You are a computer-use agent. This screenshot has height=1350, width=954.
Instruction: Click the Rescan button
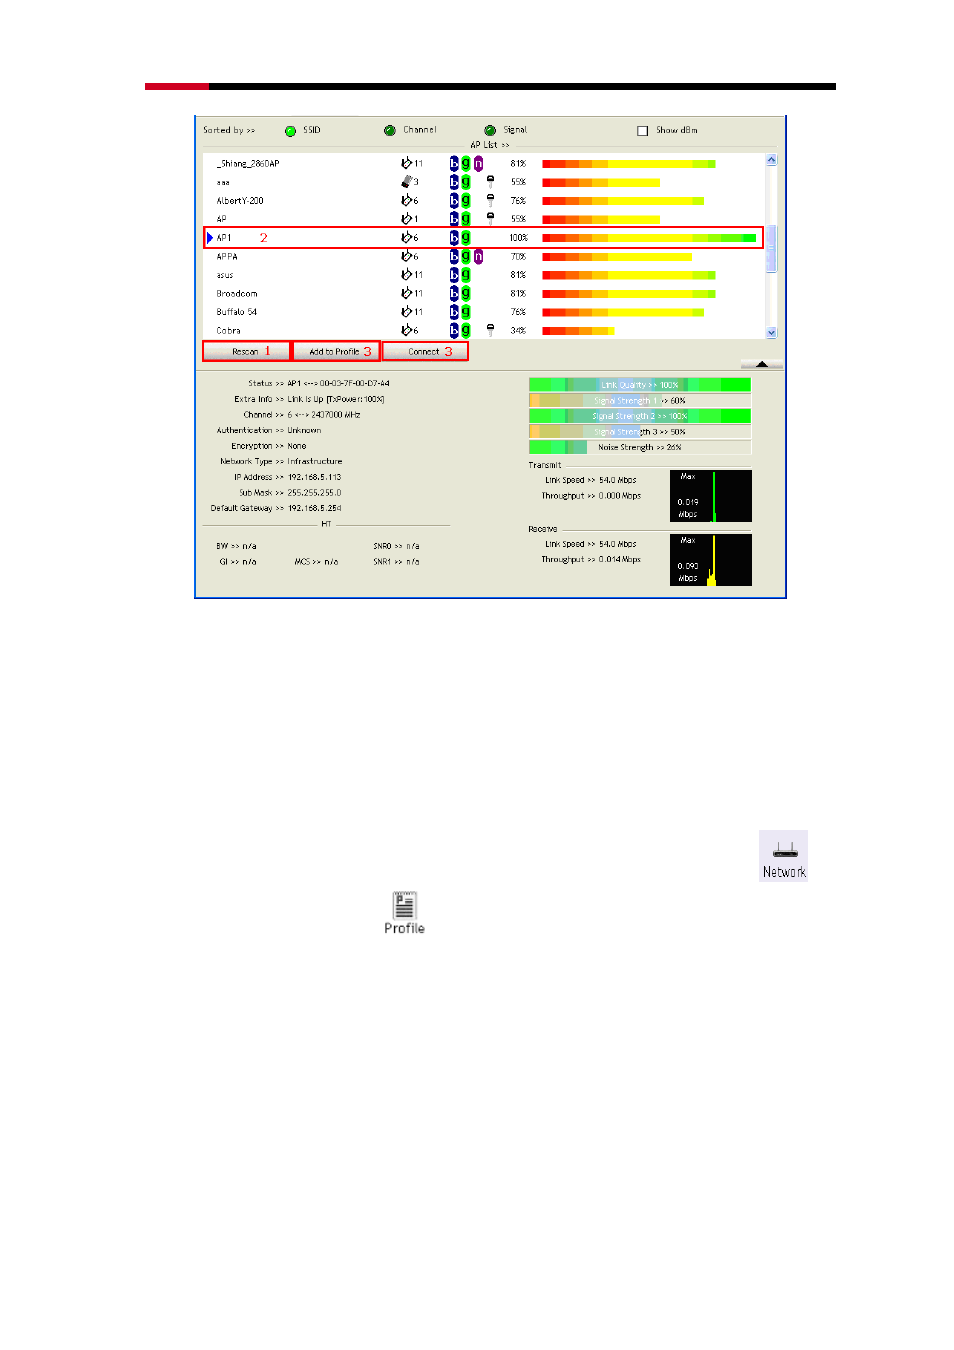pos(246,351)
